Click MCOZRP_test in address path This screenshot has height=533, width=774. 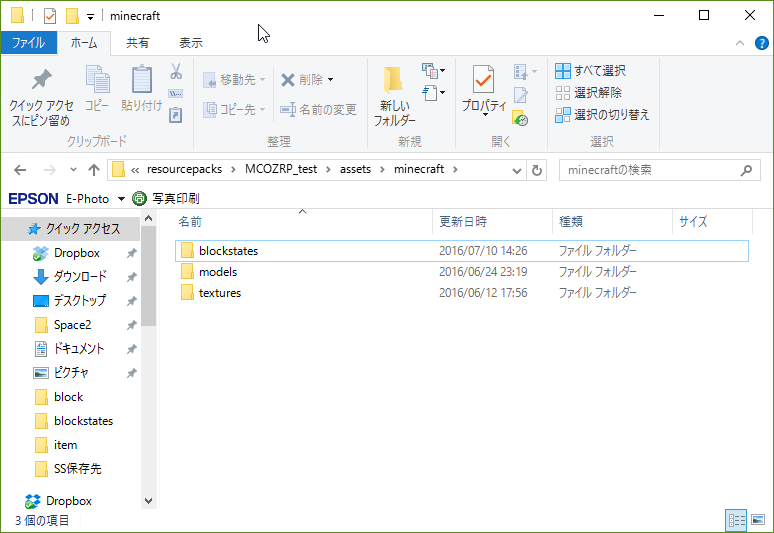[x=281, y=169]
